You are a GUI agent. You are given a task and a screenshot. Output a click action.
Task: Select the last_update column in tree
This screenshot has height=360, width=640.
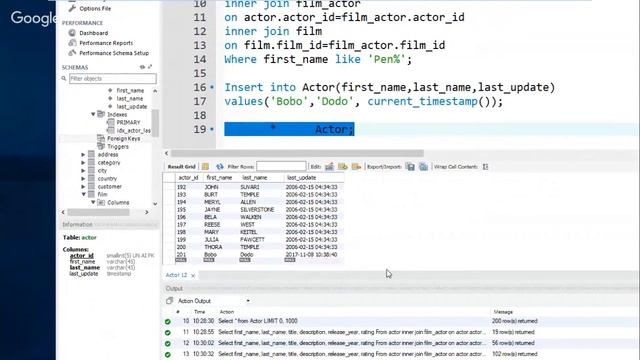(131, 107)
